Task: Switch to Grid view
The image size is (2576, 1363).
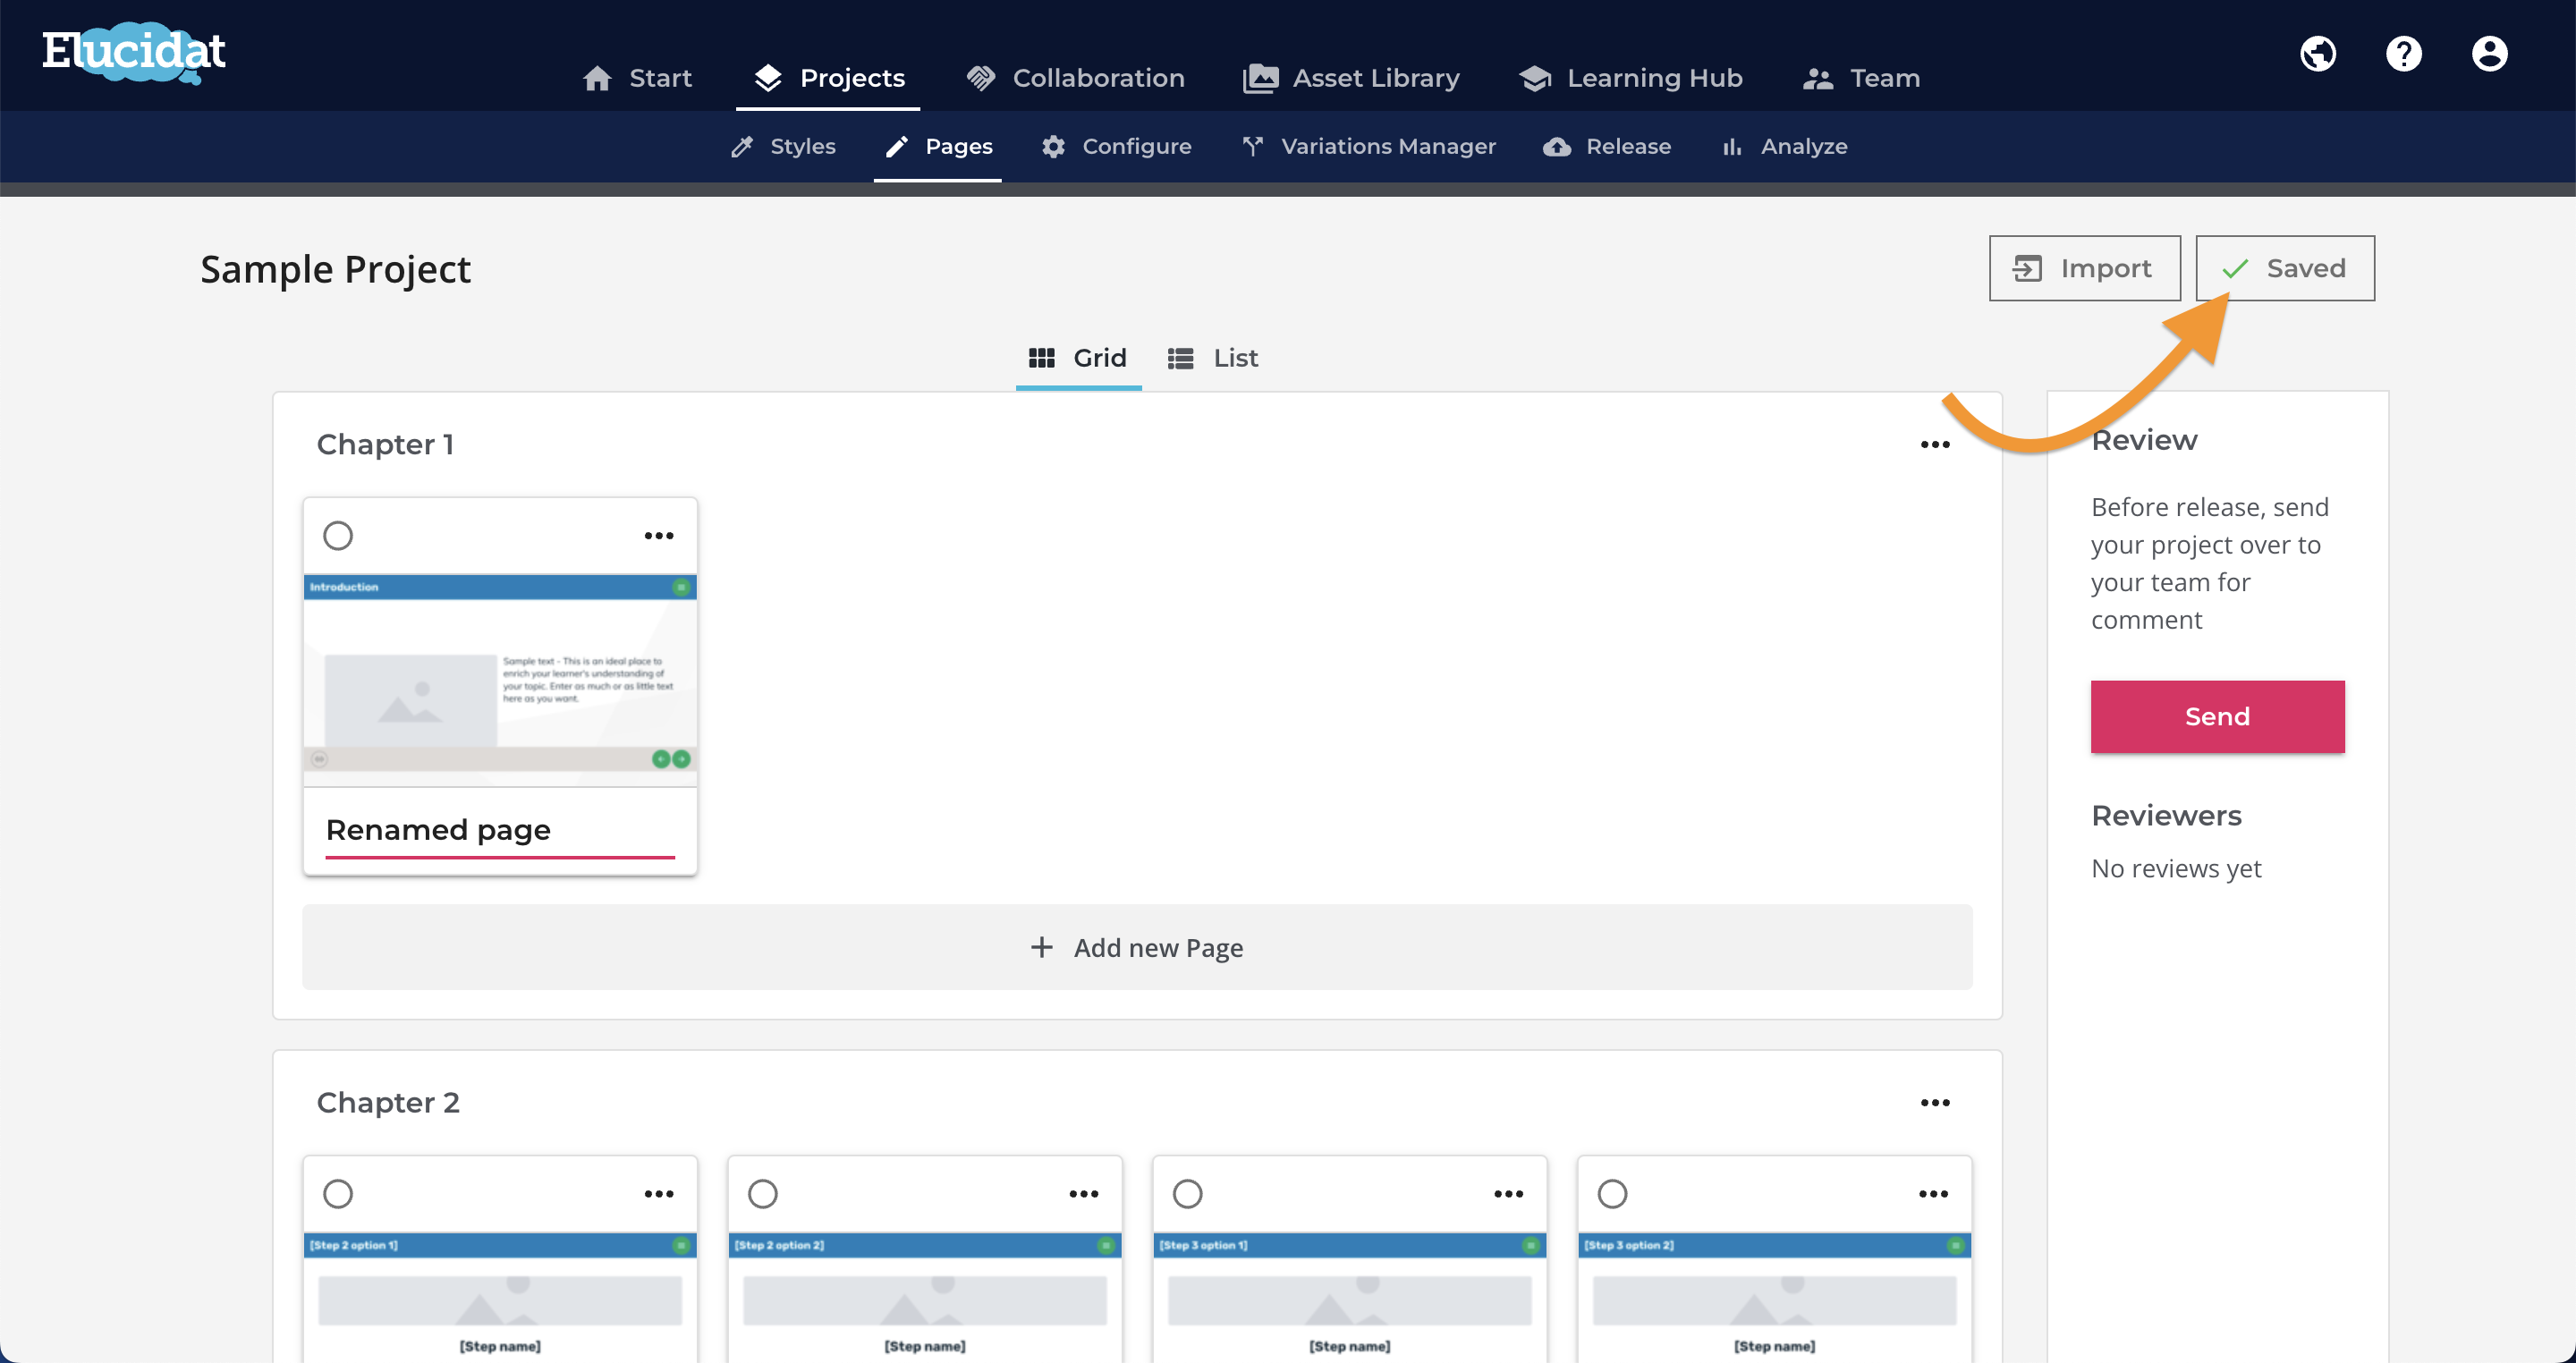Action: point(1078,358)
